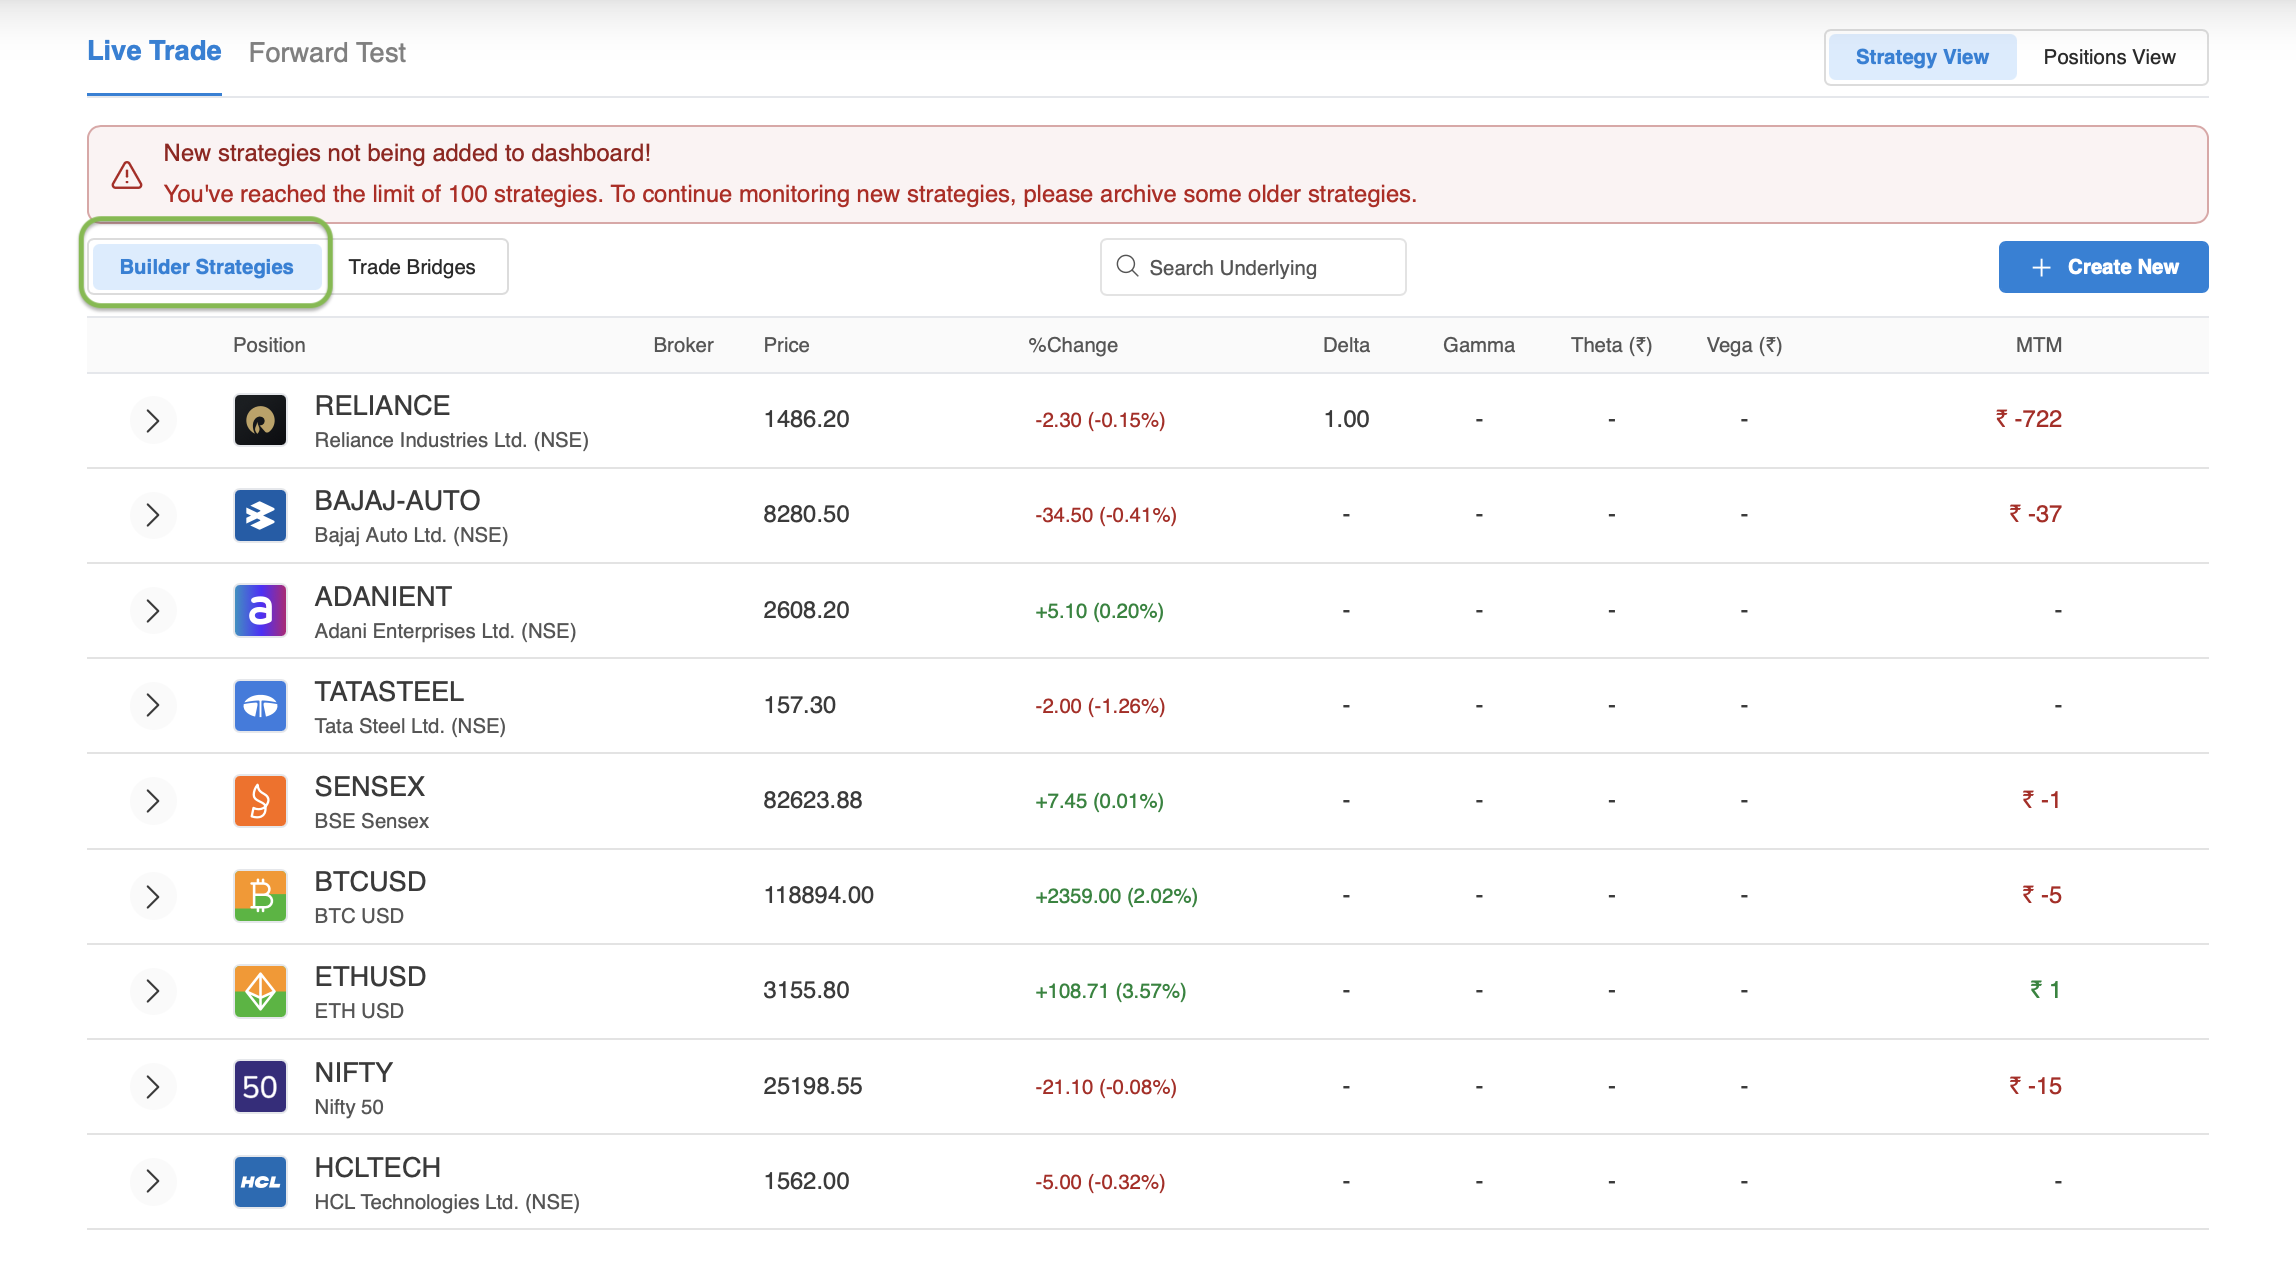Click the NIFTY symbol name
Image resolution: width=2296 pixels, height=1266 pixels.
(353, 1072)
